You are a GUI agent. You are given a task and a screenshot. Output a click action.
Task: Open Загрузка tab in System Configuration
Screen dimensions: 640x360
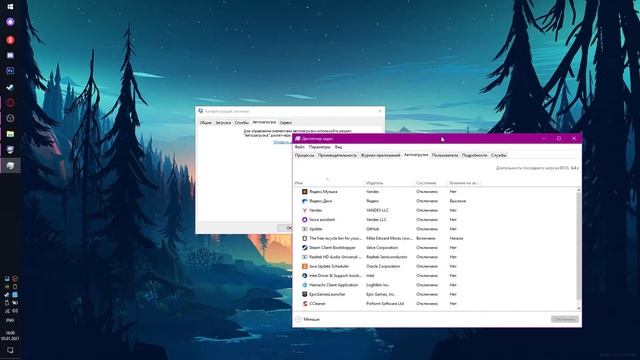[x=223, y=122]
